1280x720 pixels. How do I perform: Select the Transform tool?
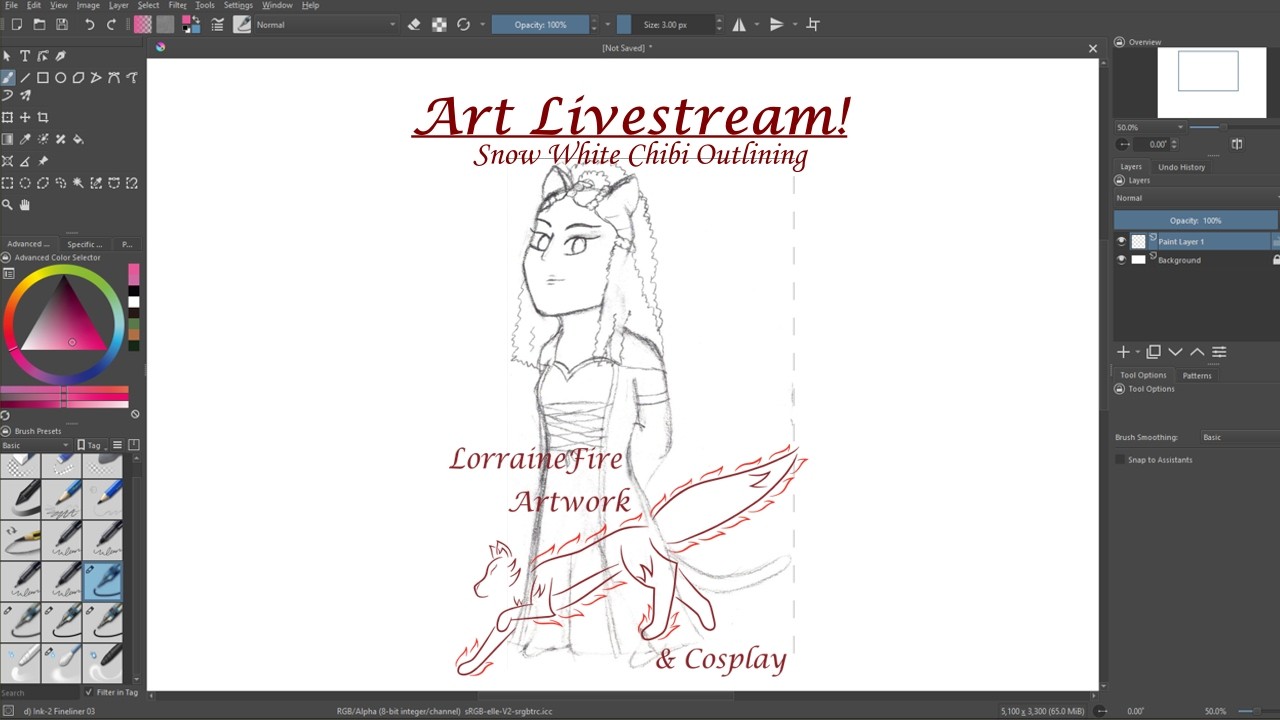coord(7,117)
